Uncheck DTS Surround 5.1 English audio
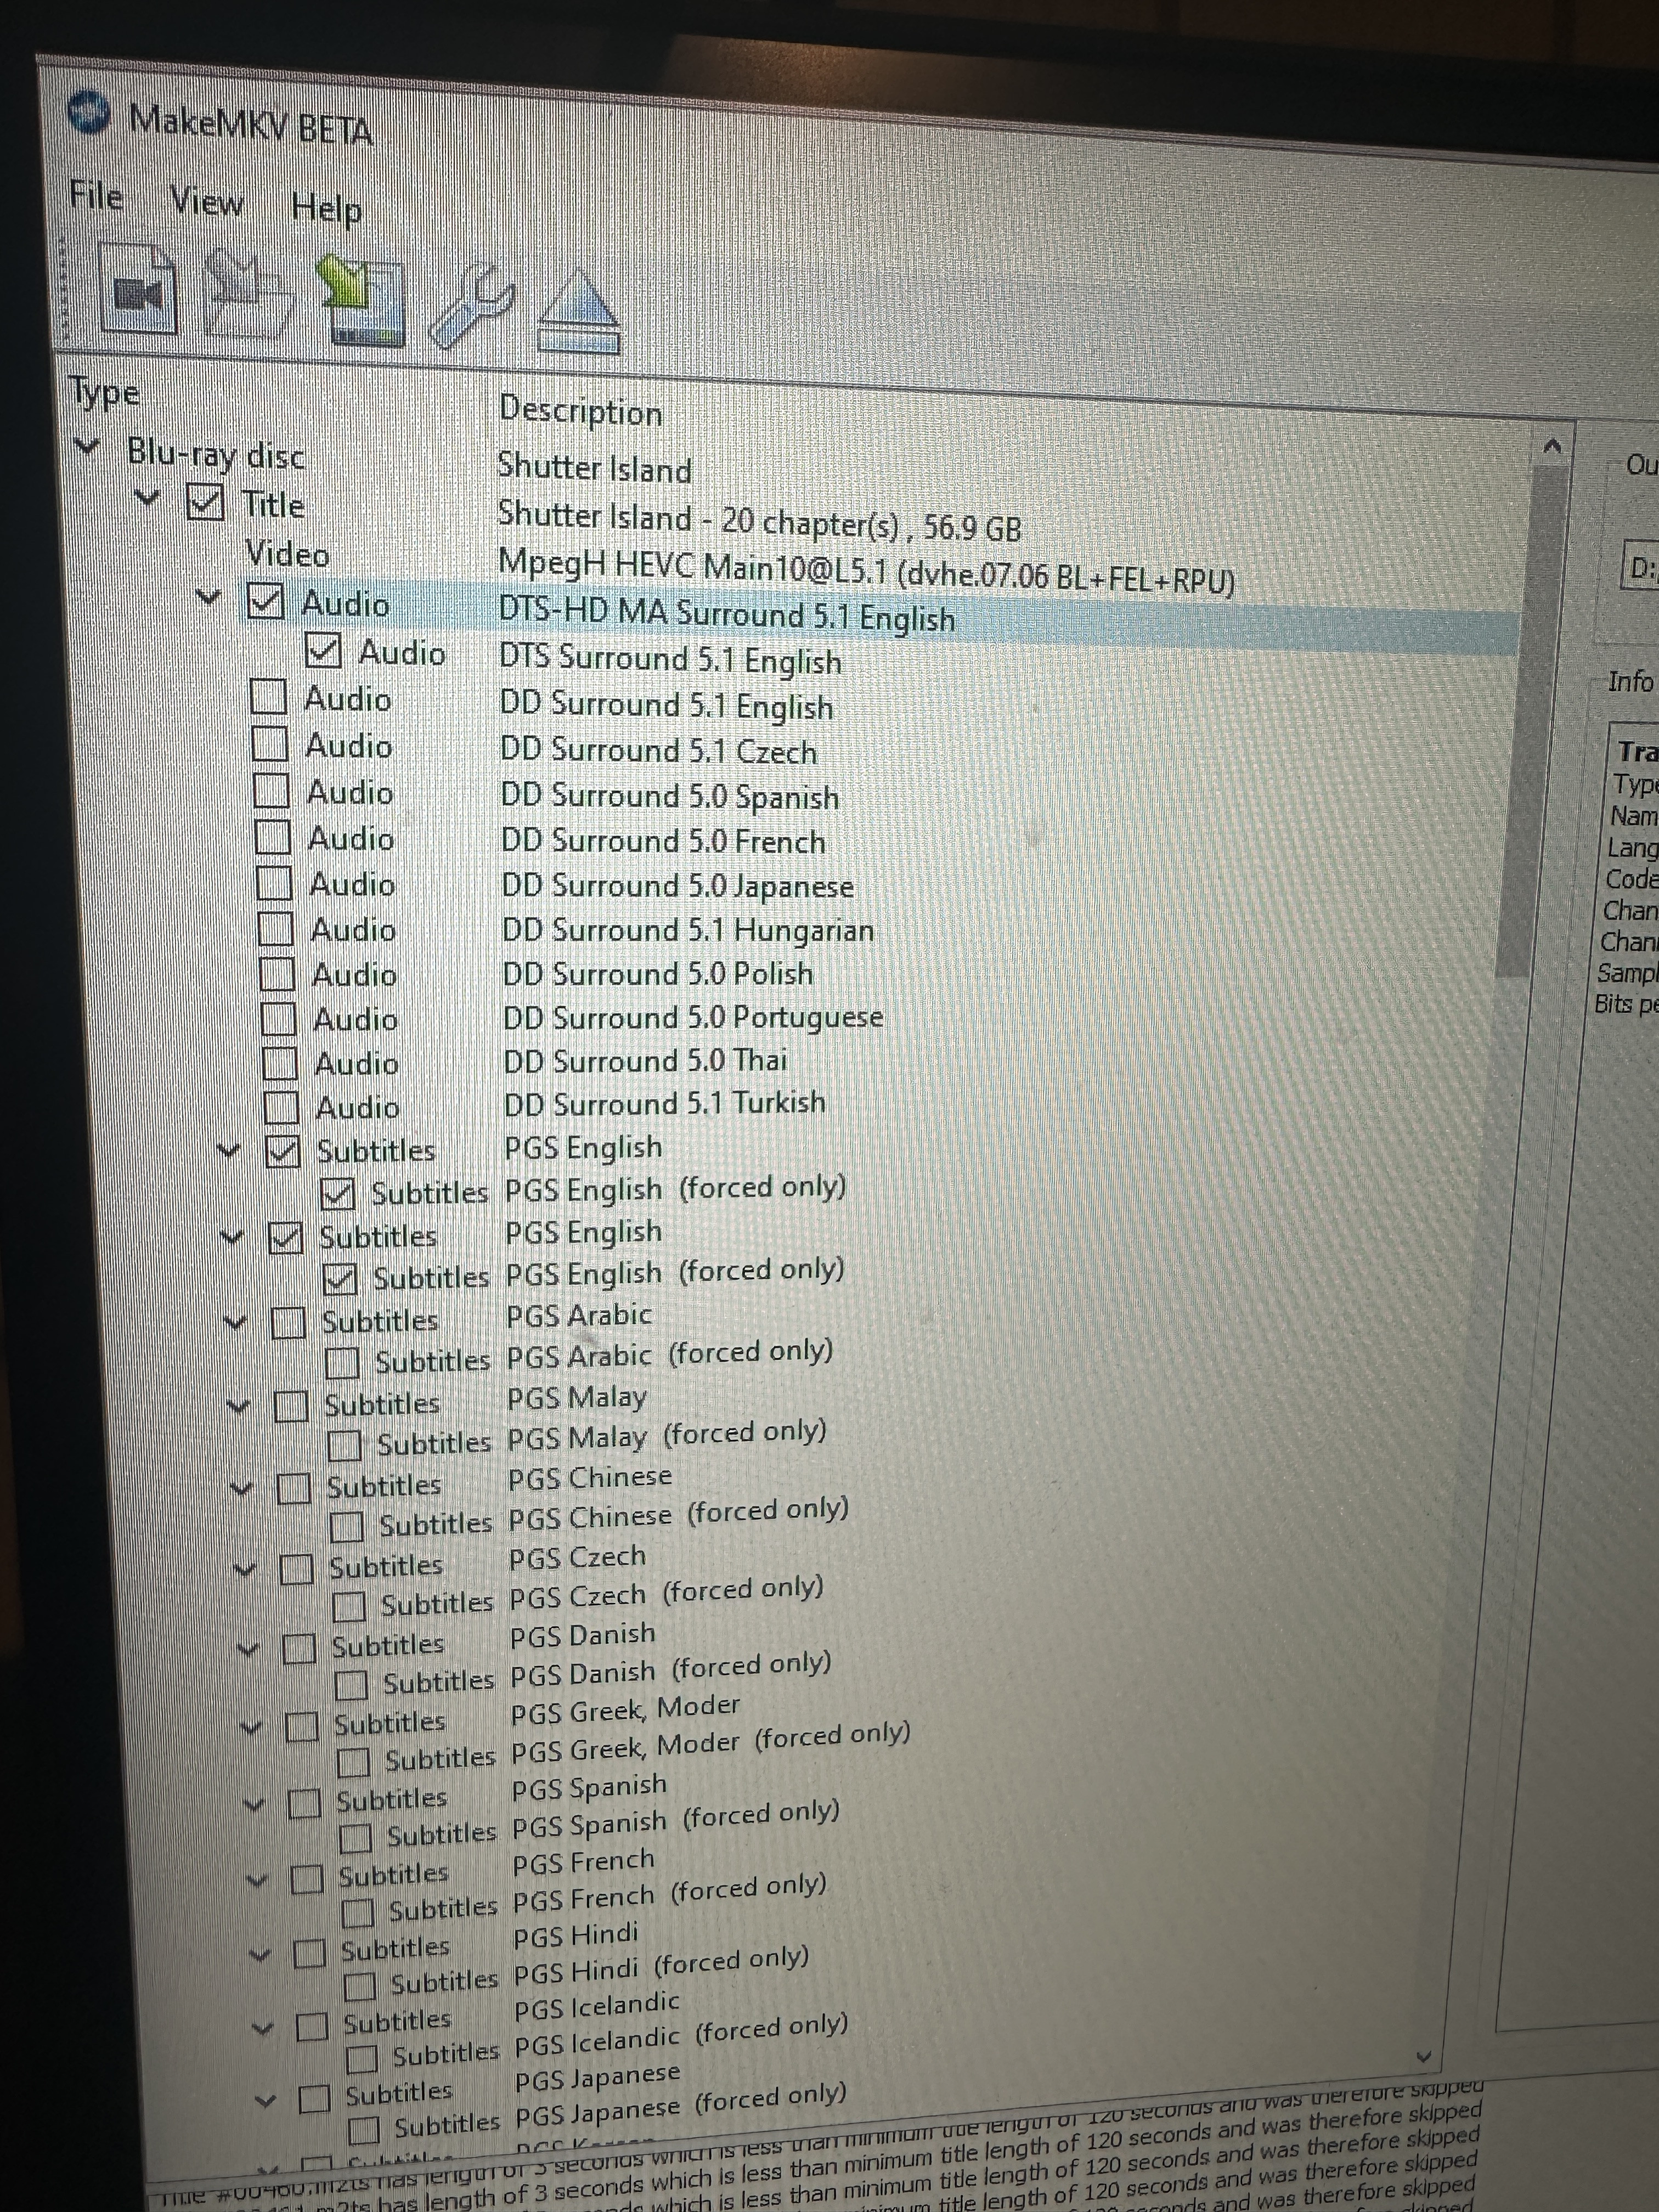 [323, 651]
